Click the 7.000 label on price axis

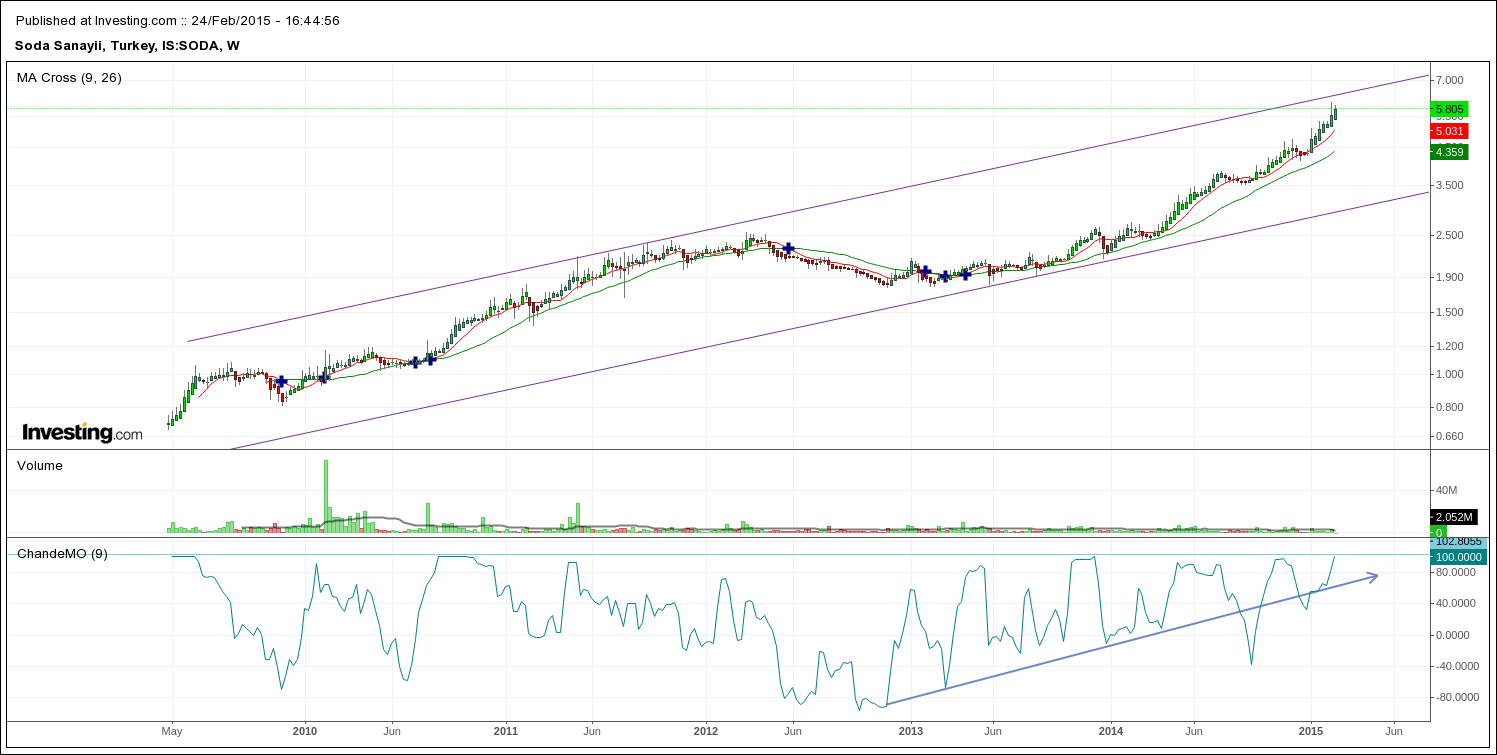[1449, 80]
